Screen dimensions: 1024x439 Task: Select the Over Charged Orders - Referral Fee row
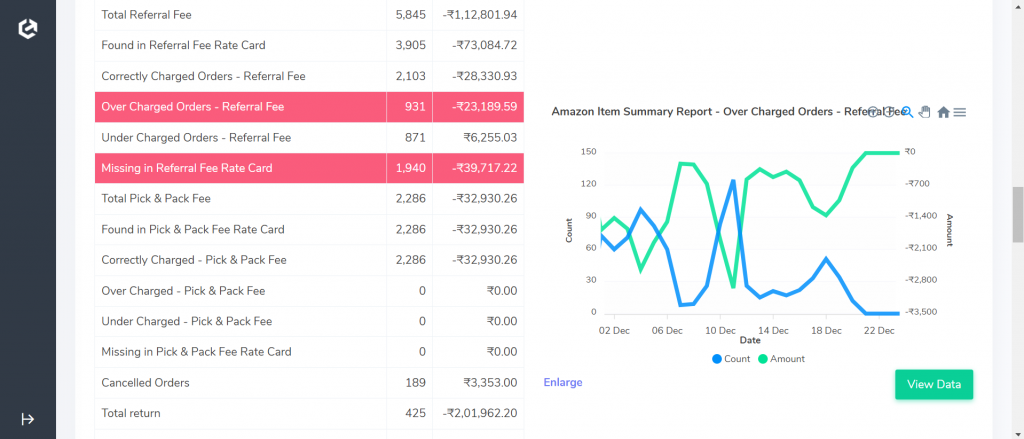tap(309, 107)
